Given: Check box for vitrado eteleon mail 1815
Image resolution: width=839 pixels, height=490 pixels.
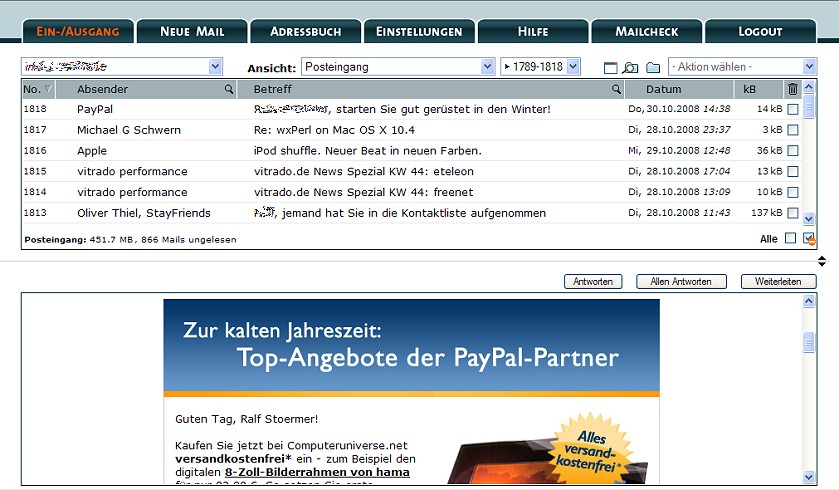Looking at the screenshot, I should [x=793, y=172].
